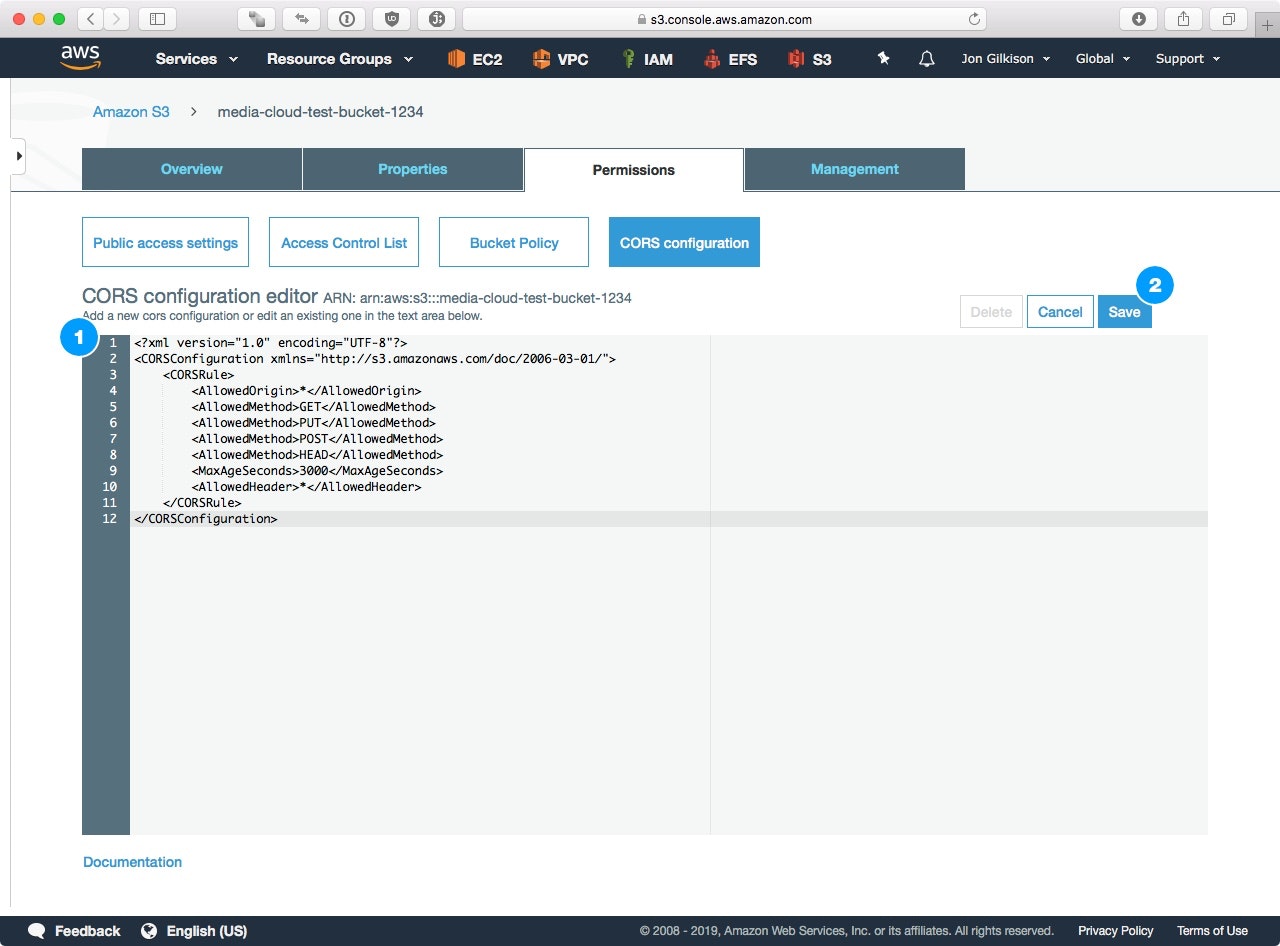Image resolution: width=1280 pixels, height=946 pixels.
Task: Open the Support dropdown menu
Action: (1188, 59)
